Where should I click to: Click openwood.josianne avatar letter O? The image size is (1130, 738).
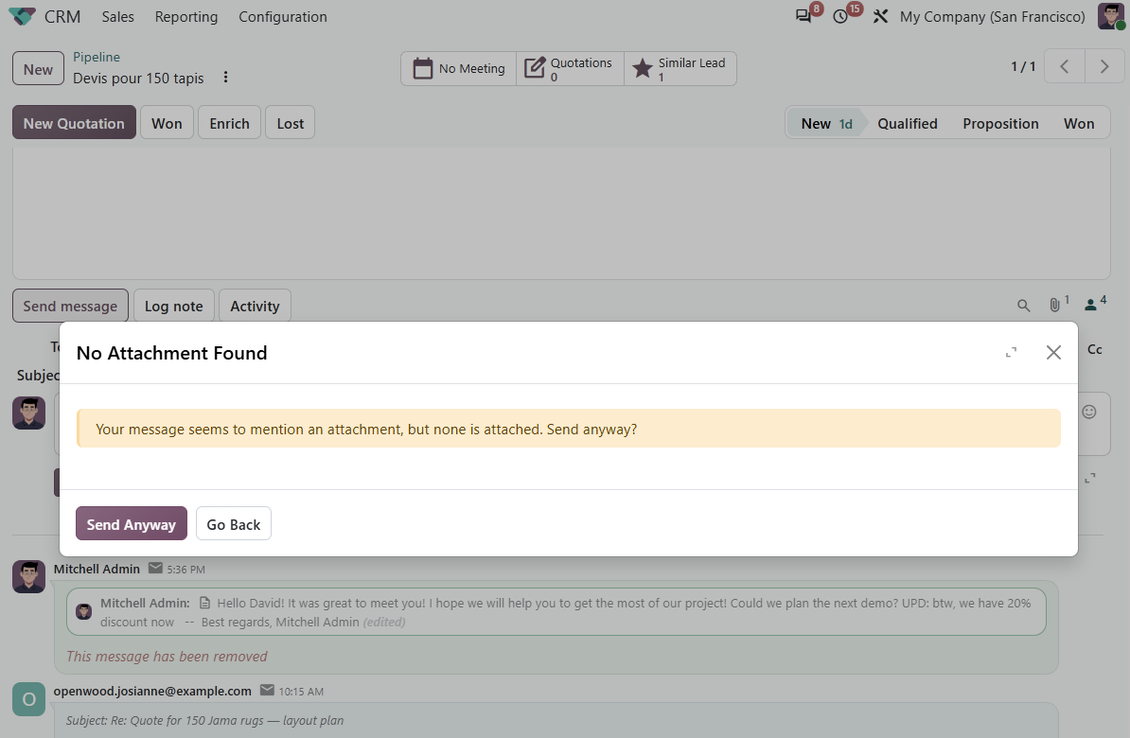click(x=29, y=699)
